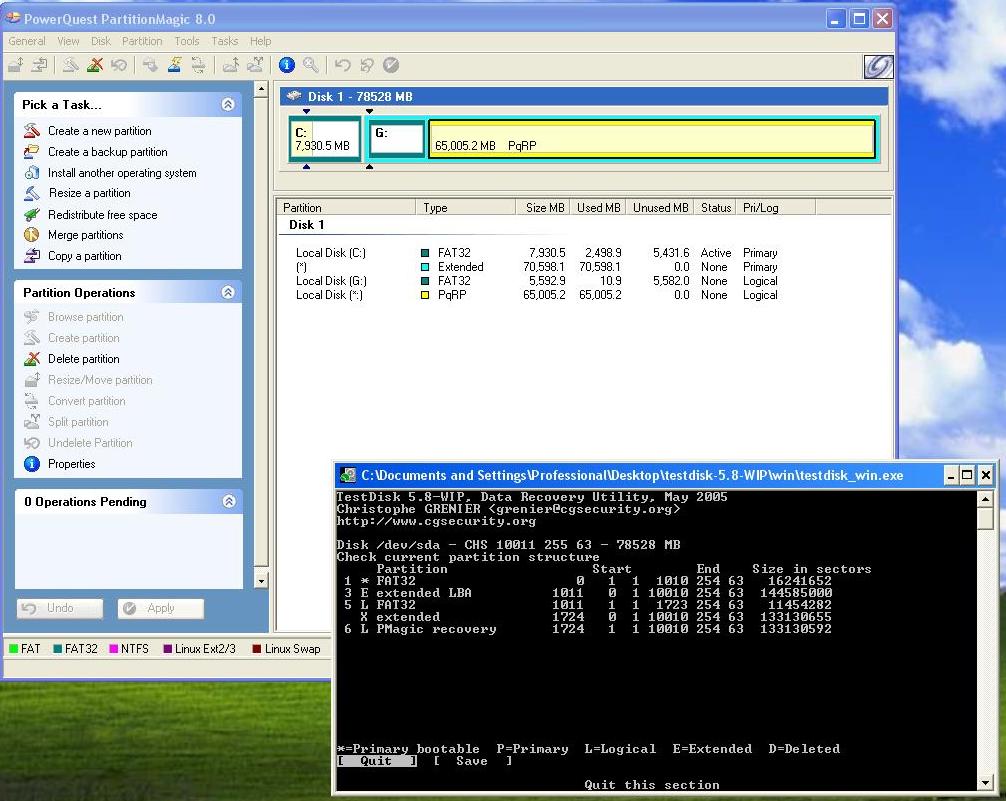Select the Local Disk (C:) row
Image resolution: width=1006 pixels, height=801 pixels.
coord(536,253)
